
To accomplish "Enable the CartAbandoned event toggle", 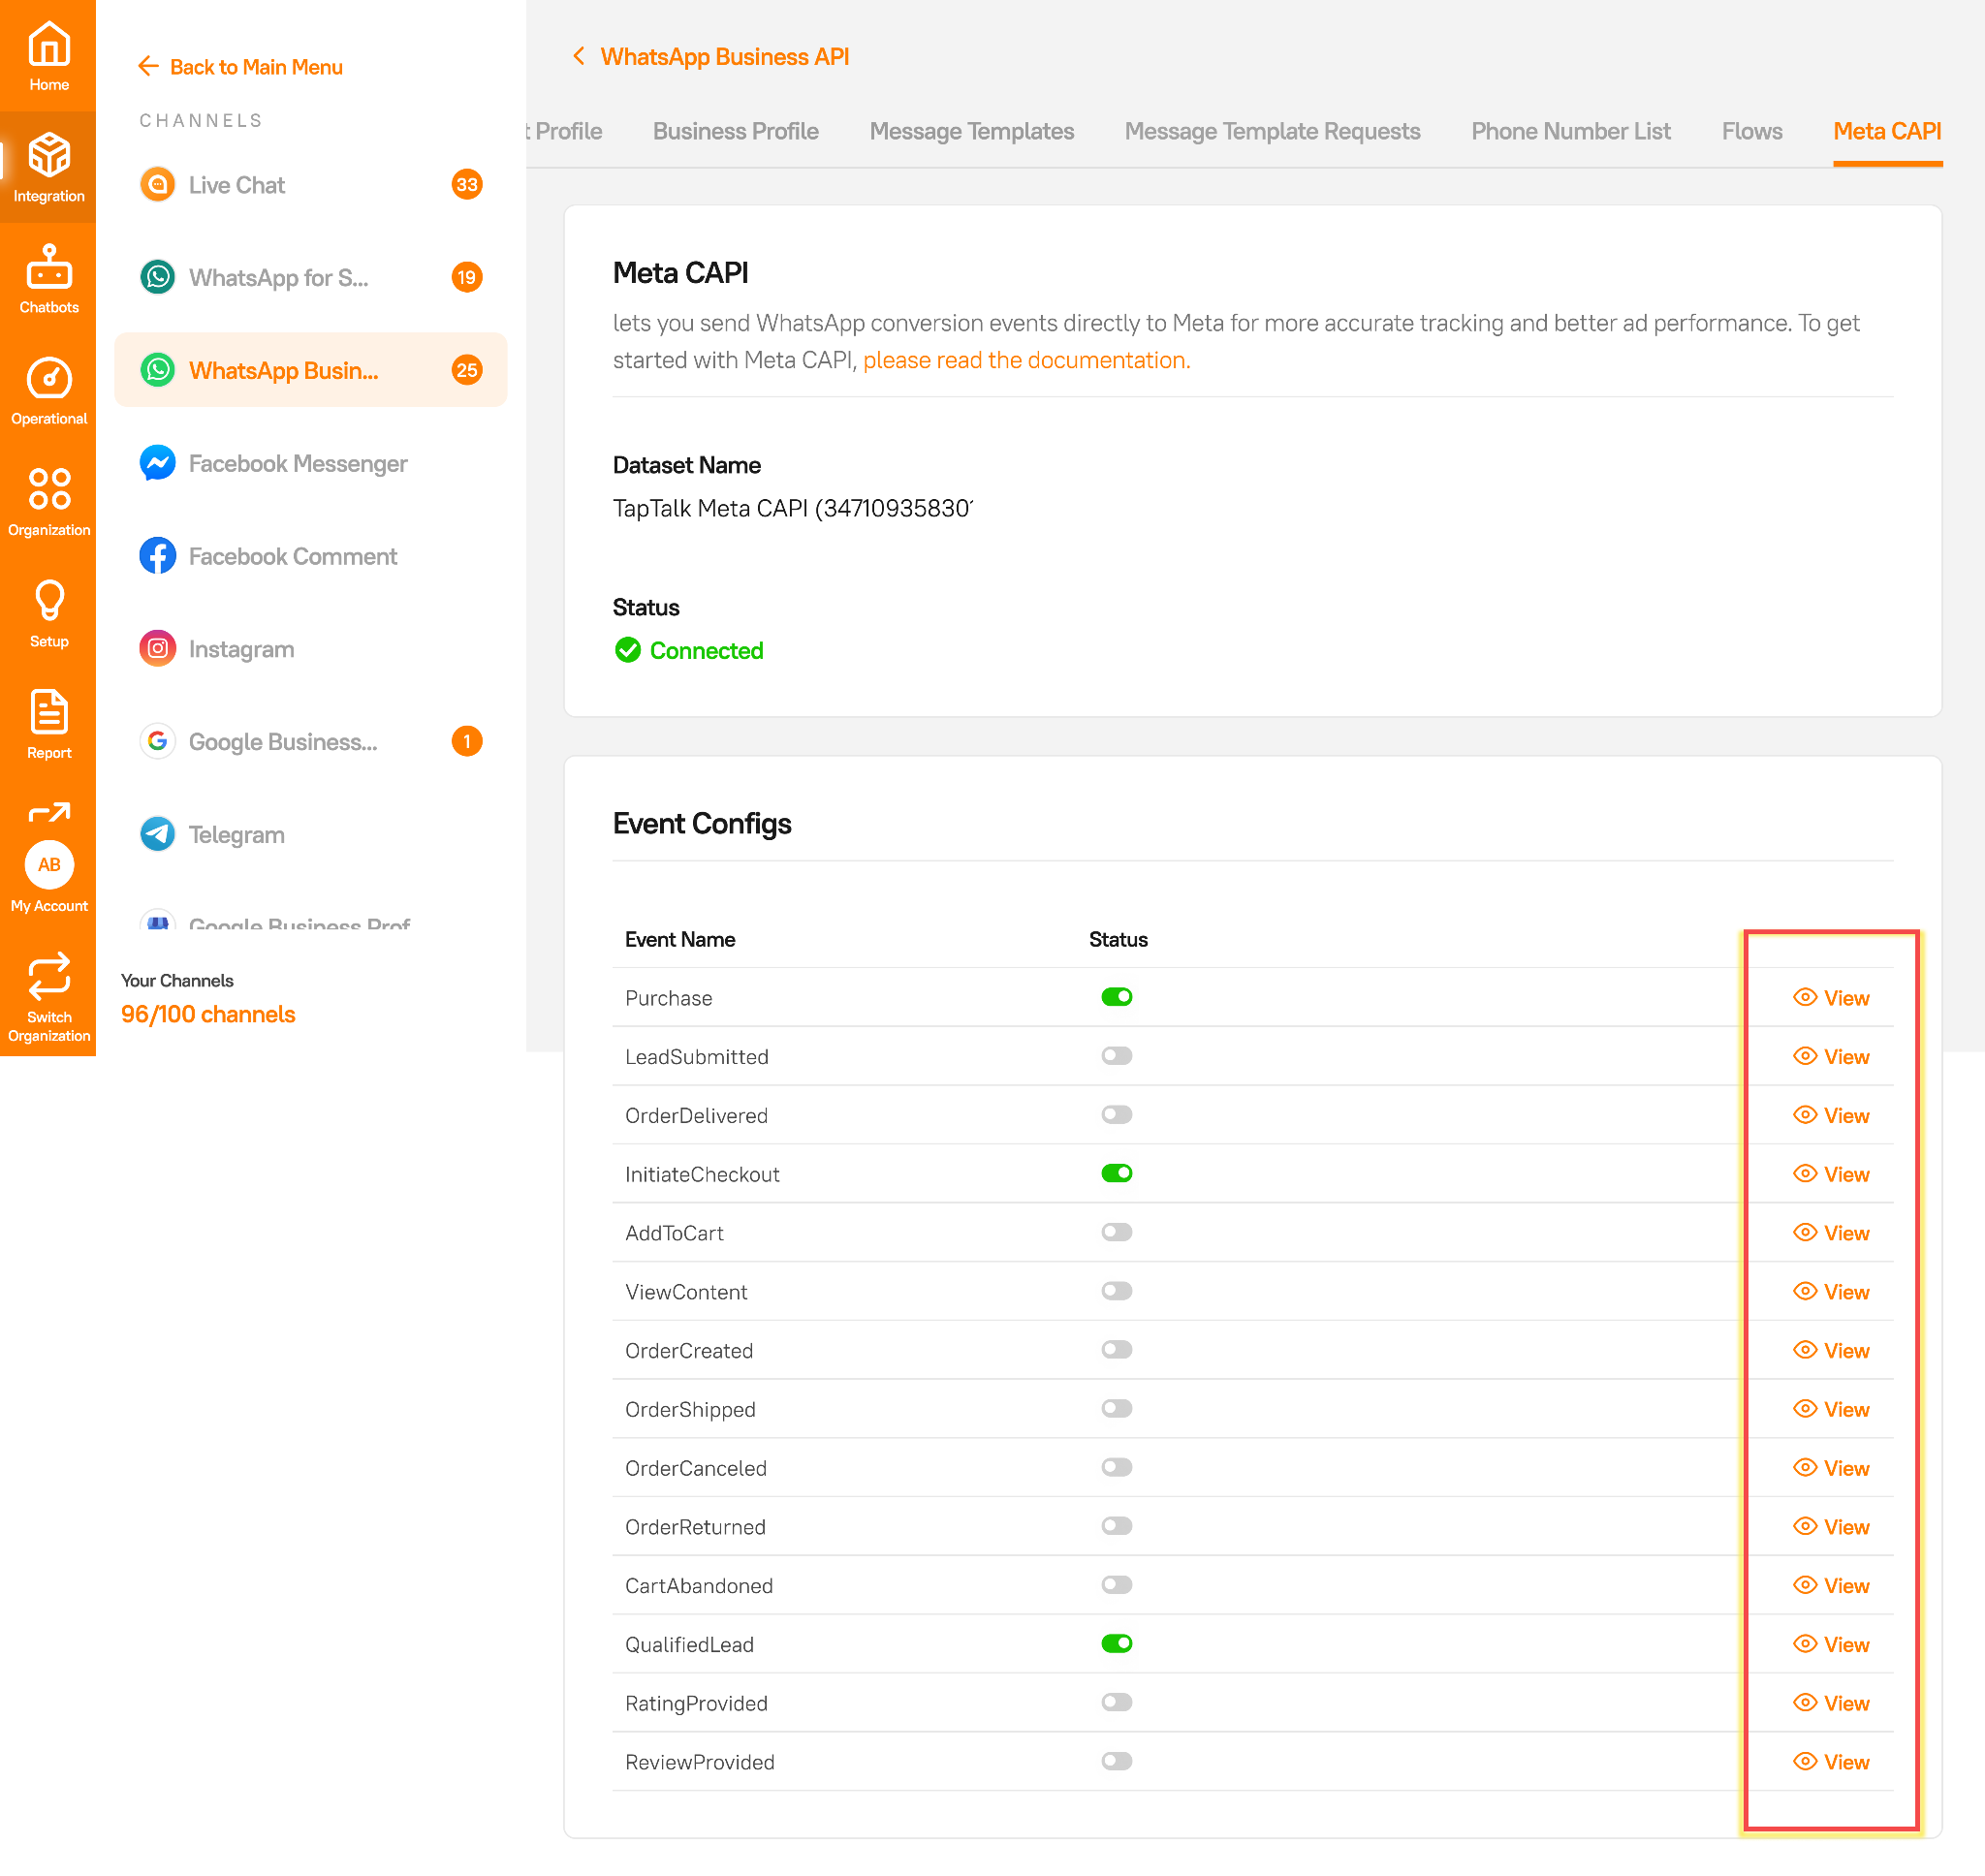I will click(x=1117, y=1585).
